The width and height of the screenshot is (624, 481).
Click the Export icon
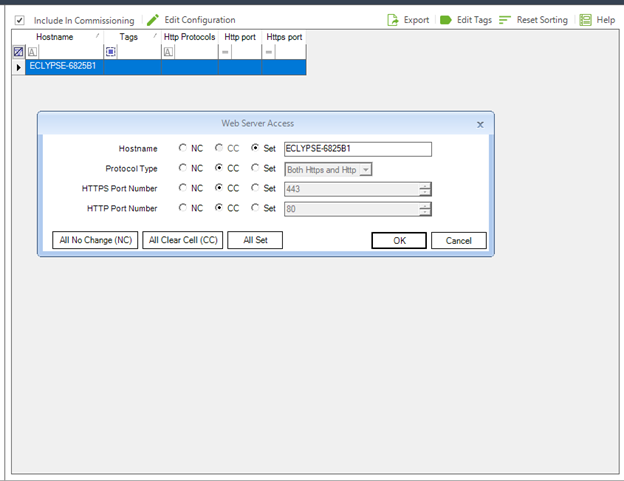[x=393, y=20]
